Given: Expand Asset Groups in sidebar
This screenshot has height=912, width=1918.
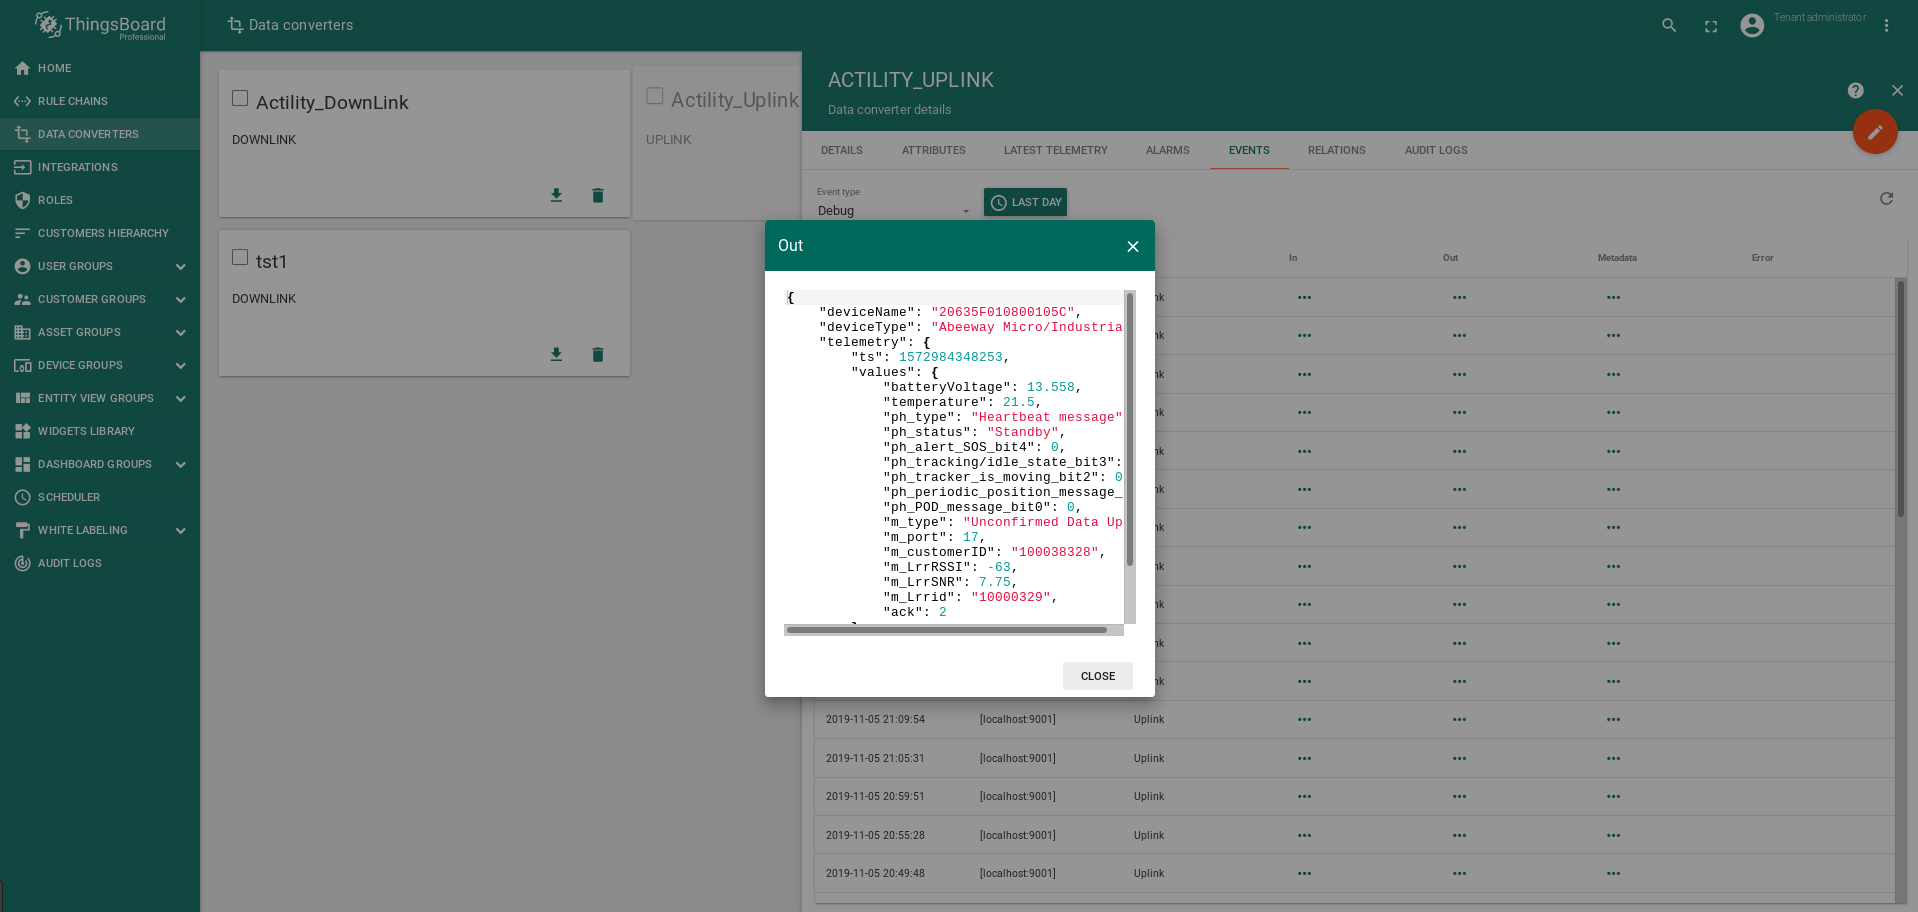Looking at the screenshot, I should pos(181,332).
